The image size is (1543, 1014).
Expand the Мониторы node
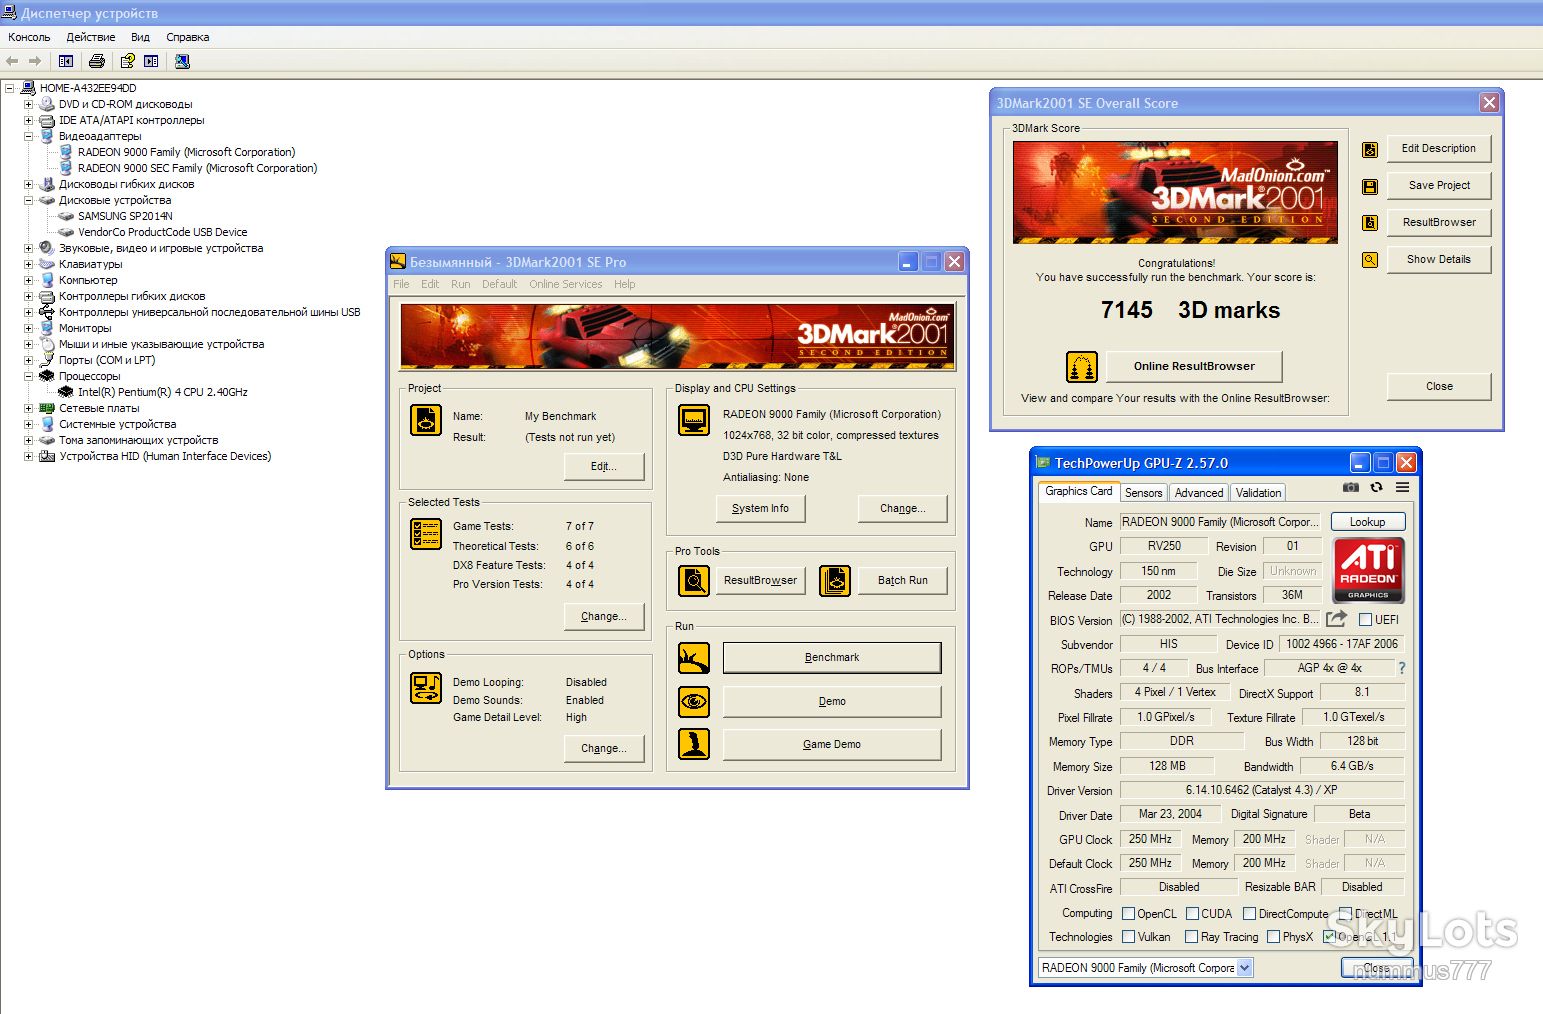[x=28, y=328]
